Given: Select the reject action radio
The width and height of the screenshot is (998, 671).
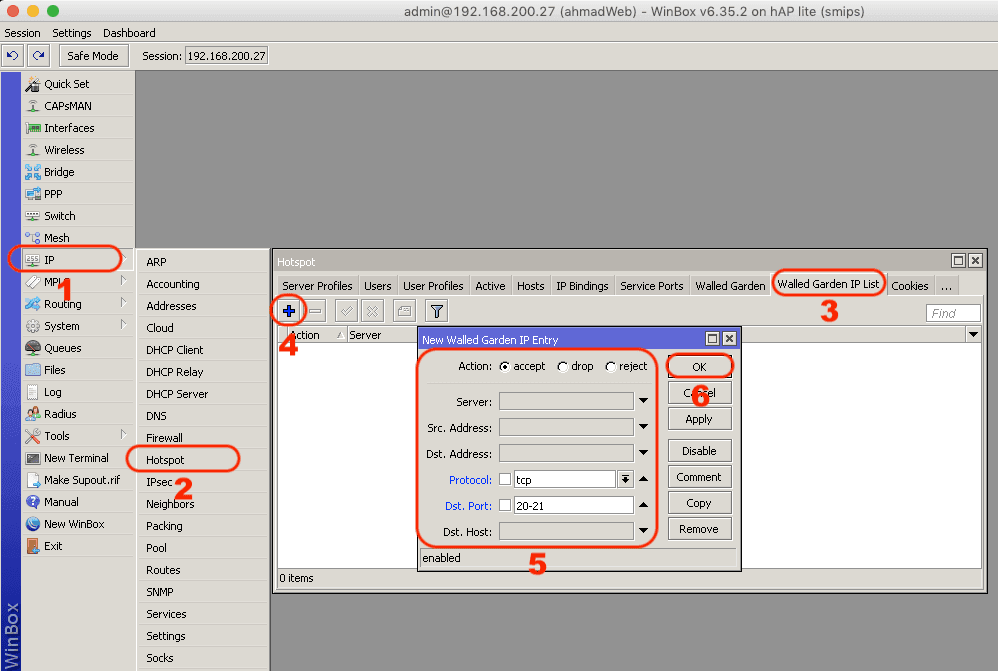Looking at the screenshot, I should (610, 367).
